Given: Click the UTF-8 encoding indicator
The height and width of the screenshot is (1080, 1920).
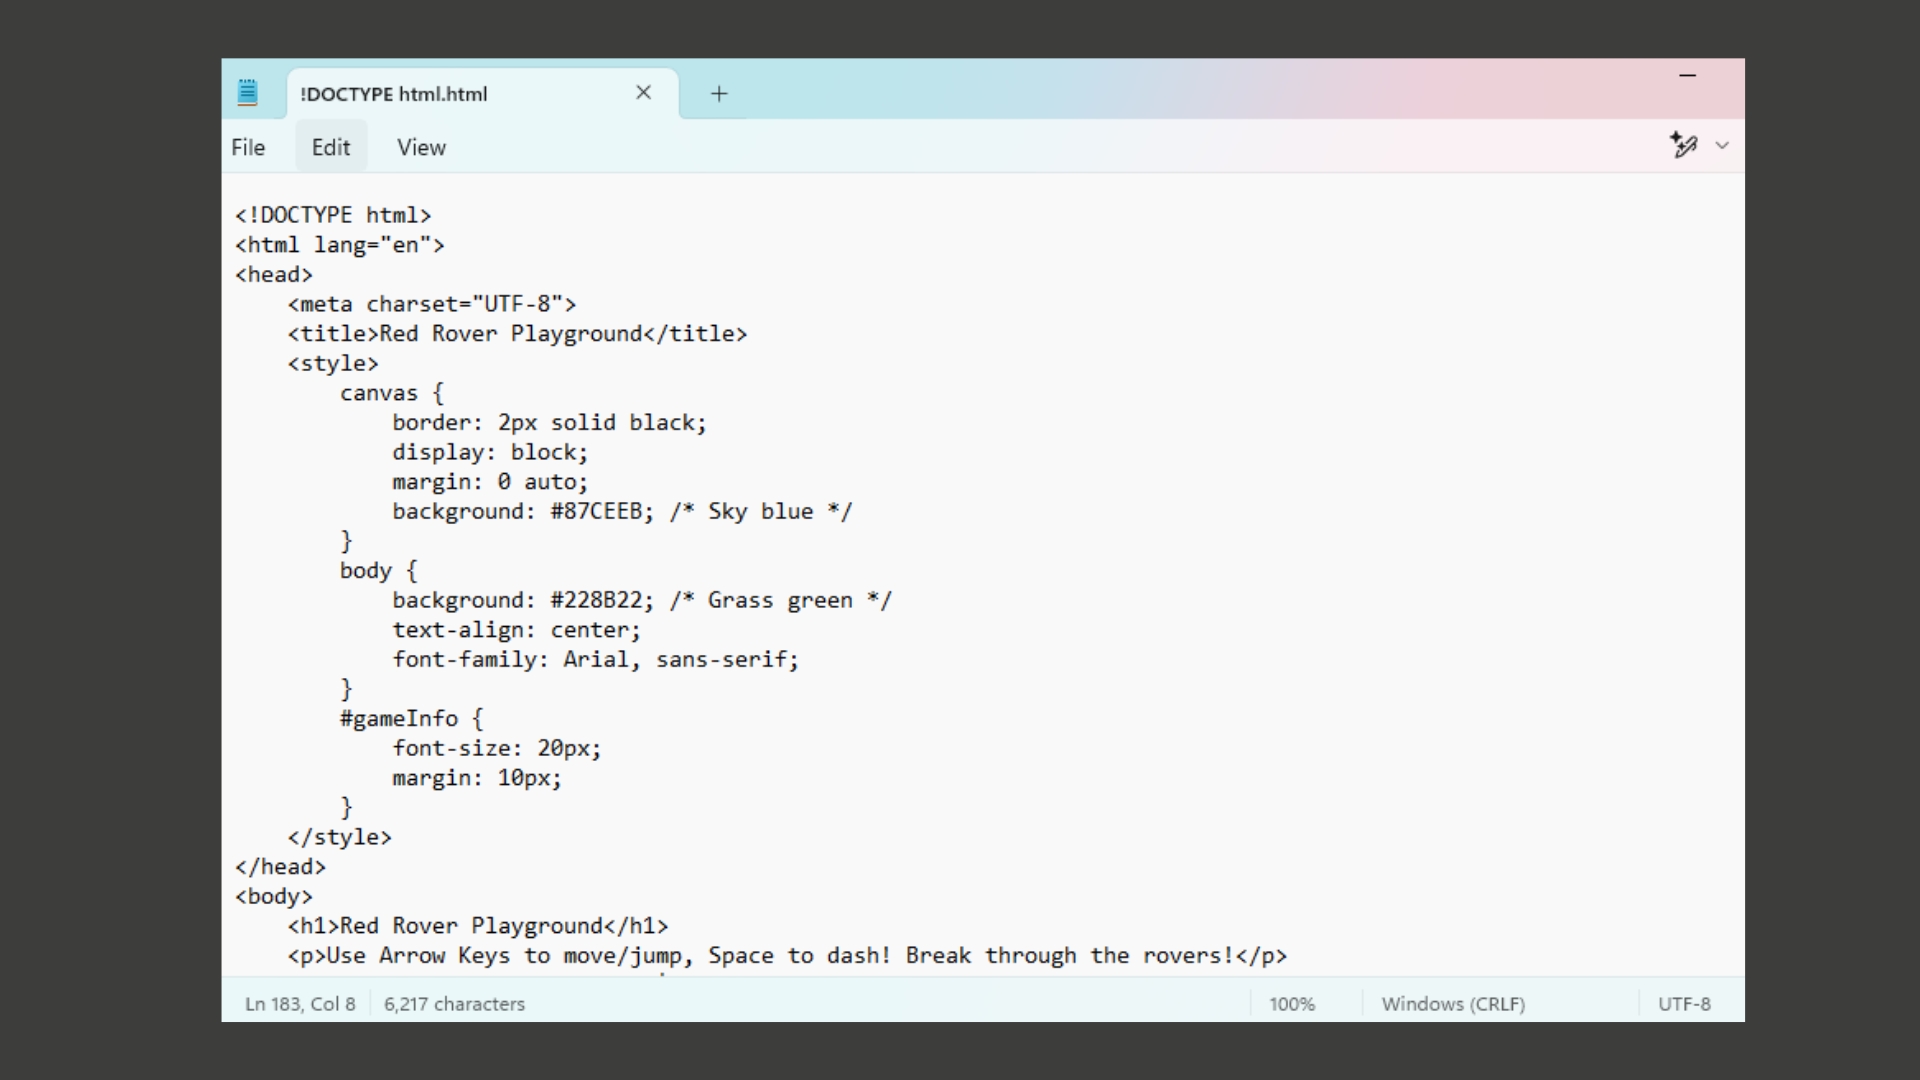Looking at the screenshot, I should click(x=1684, y=1004).
